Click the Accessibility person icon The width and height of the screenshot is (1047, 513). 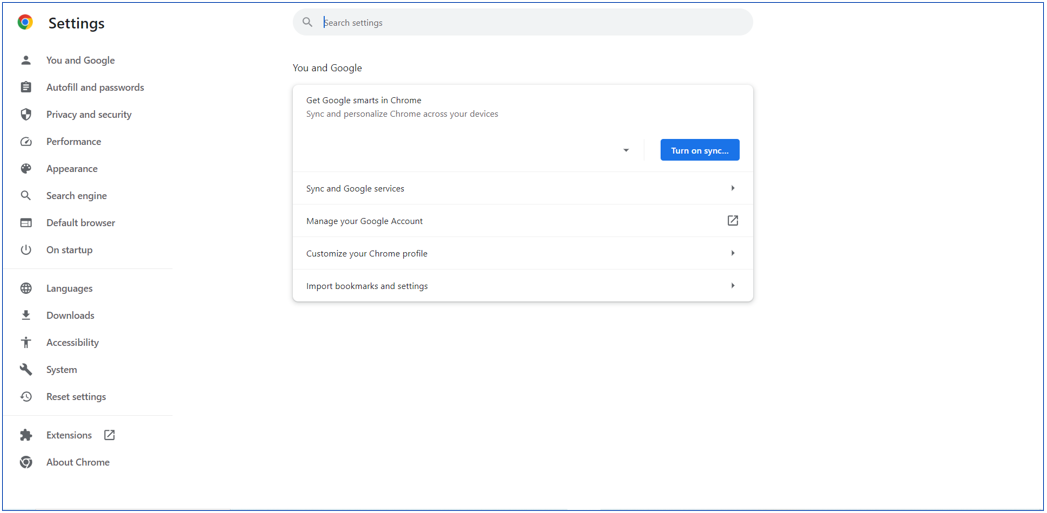26,343
